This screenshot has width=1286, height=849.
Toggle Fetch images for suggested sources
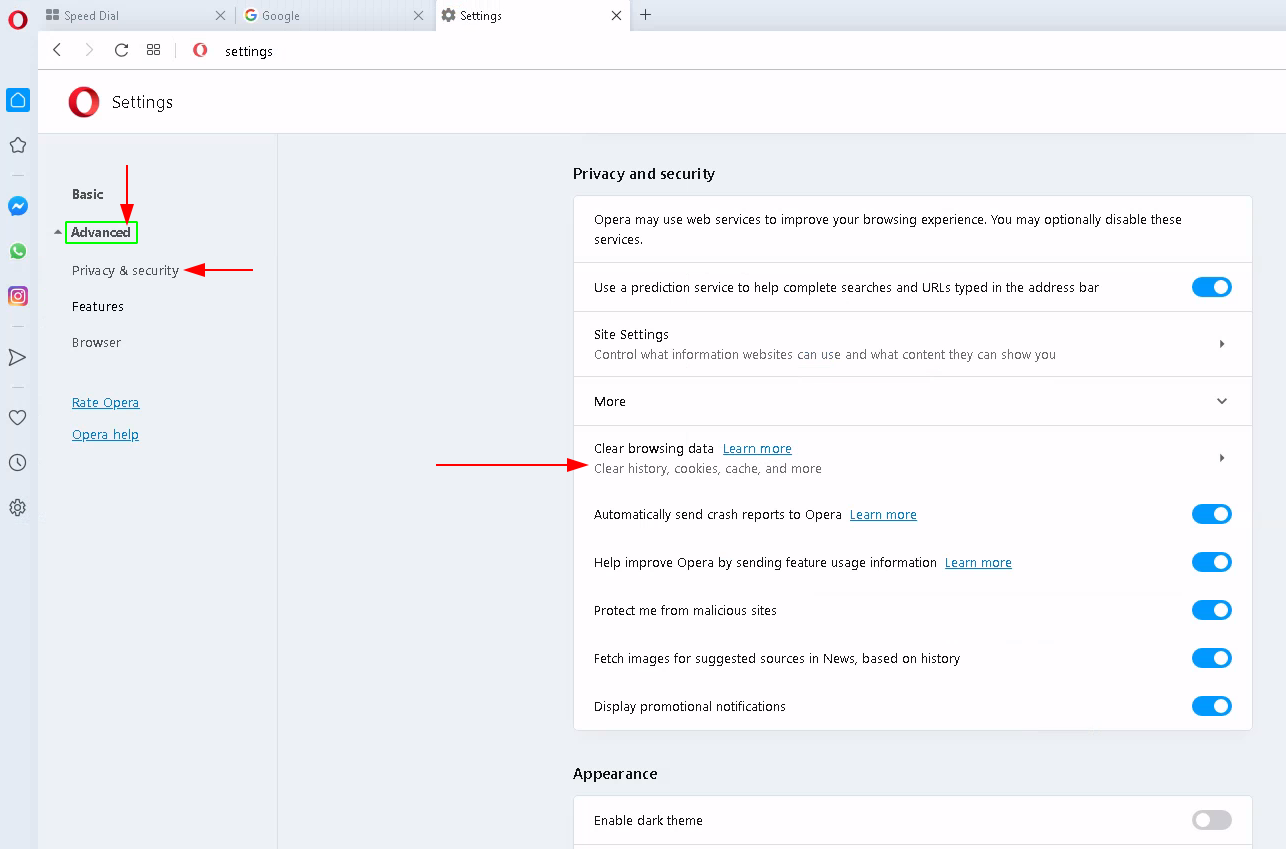click(x=1211, y=658)
